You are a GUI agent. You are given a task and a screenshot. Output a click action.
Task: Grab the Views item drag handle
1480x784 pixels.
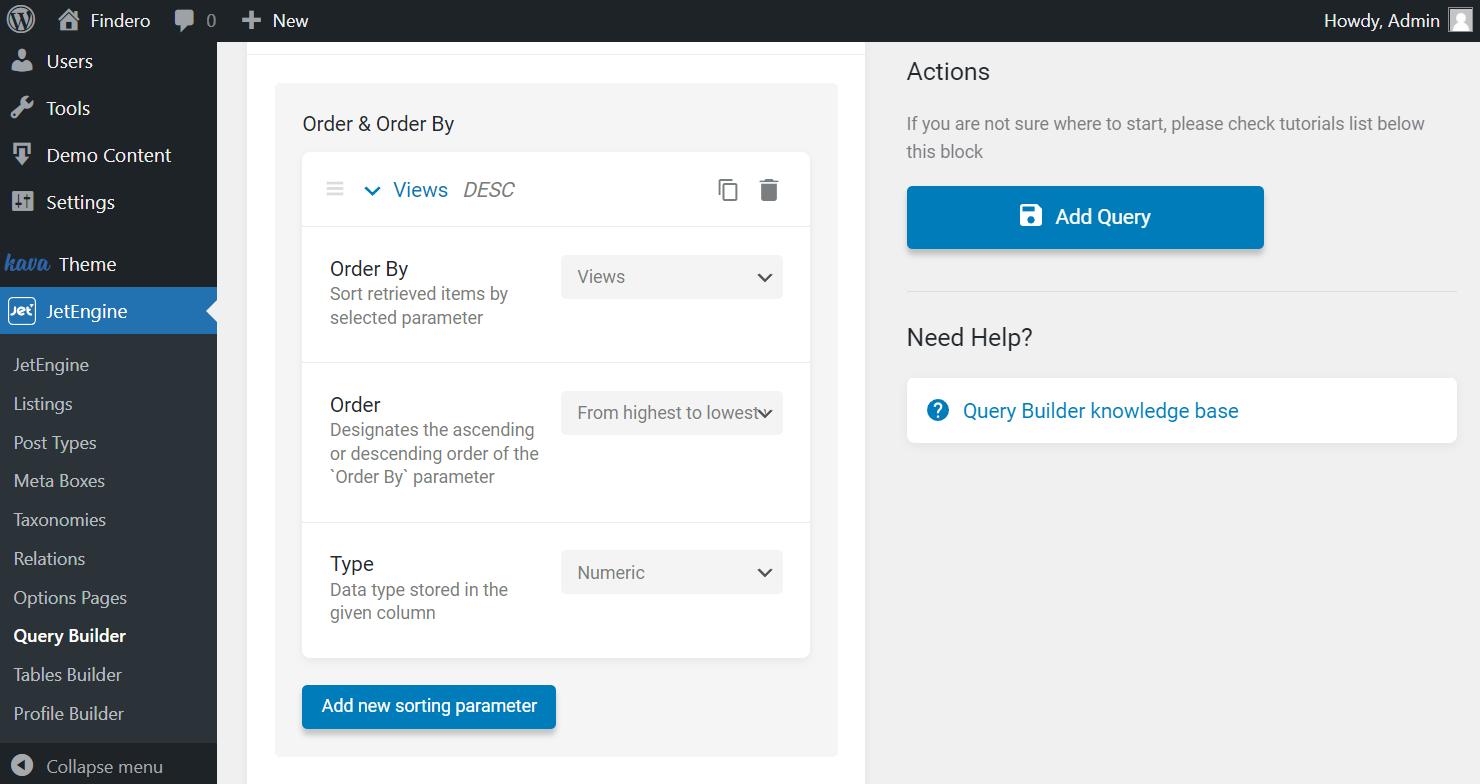click(x=335, y=190)
